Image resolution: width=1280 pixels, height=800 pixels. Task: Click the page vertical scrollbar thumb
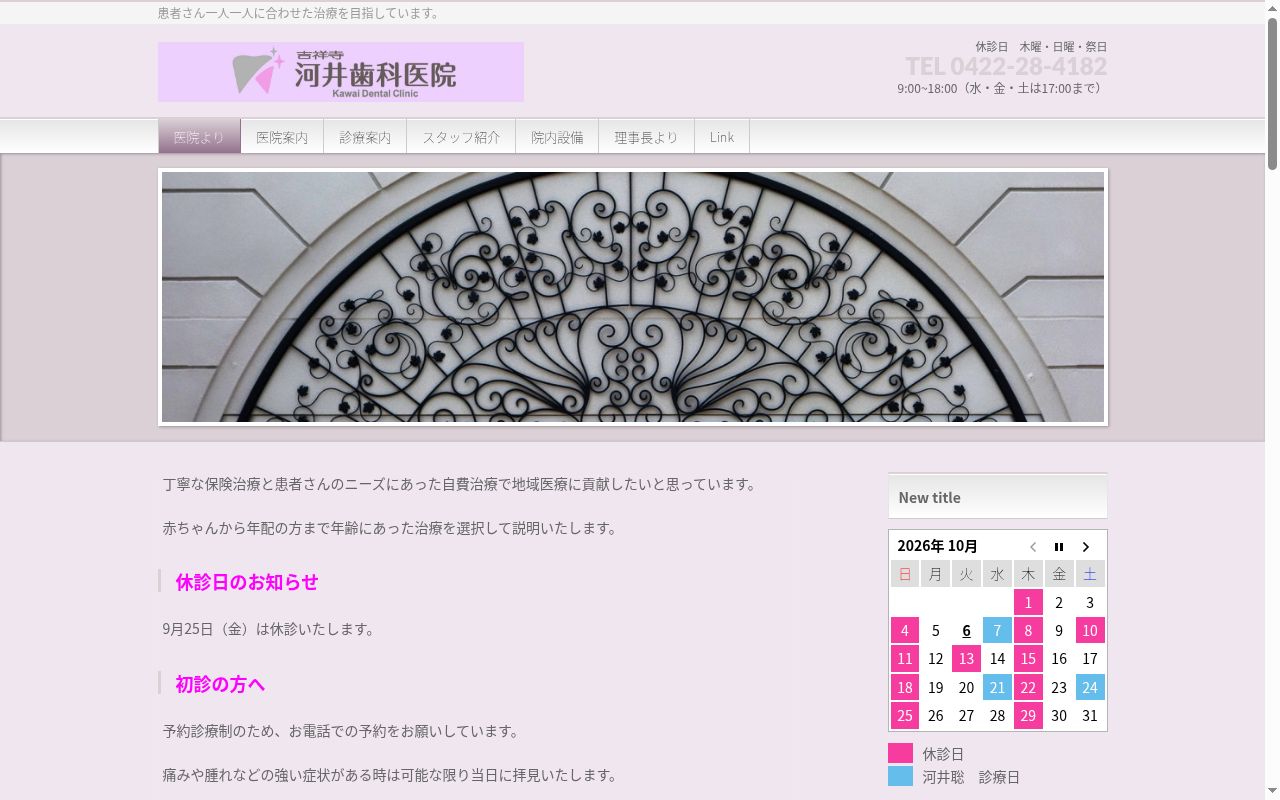[x=1272, y=93]
